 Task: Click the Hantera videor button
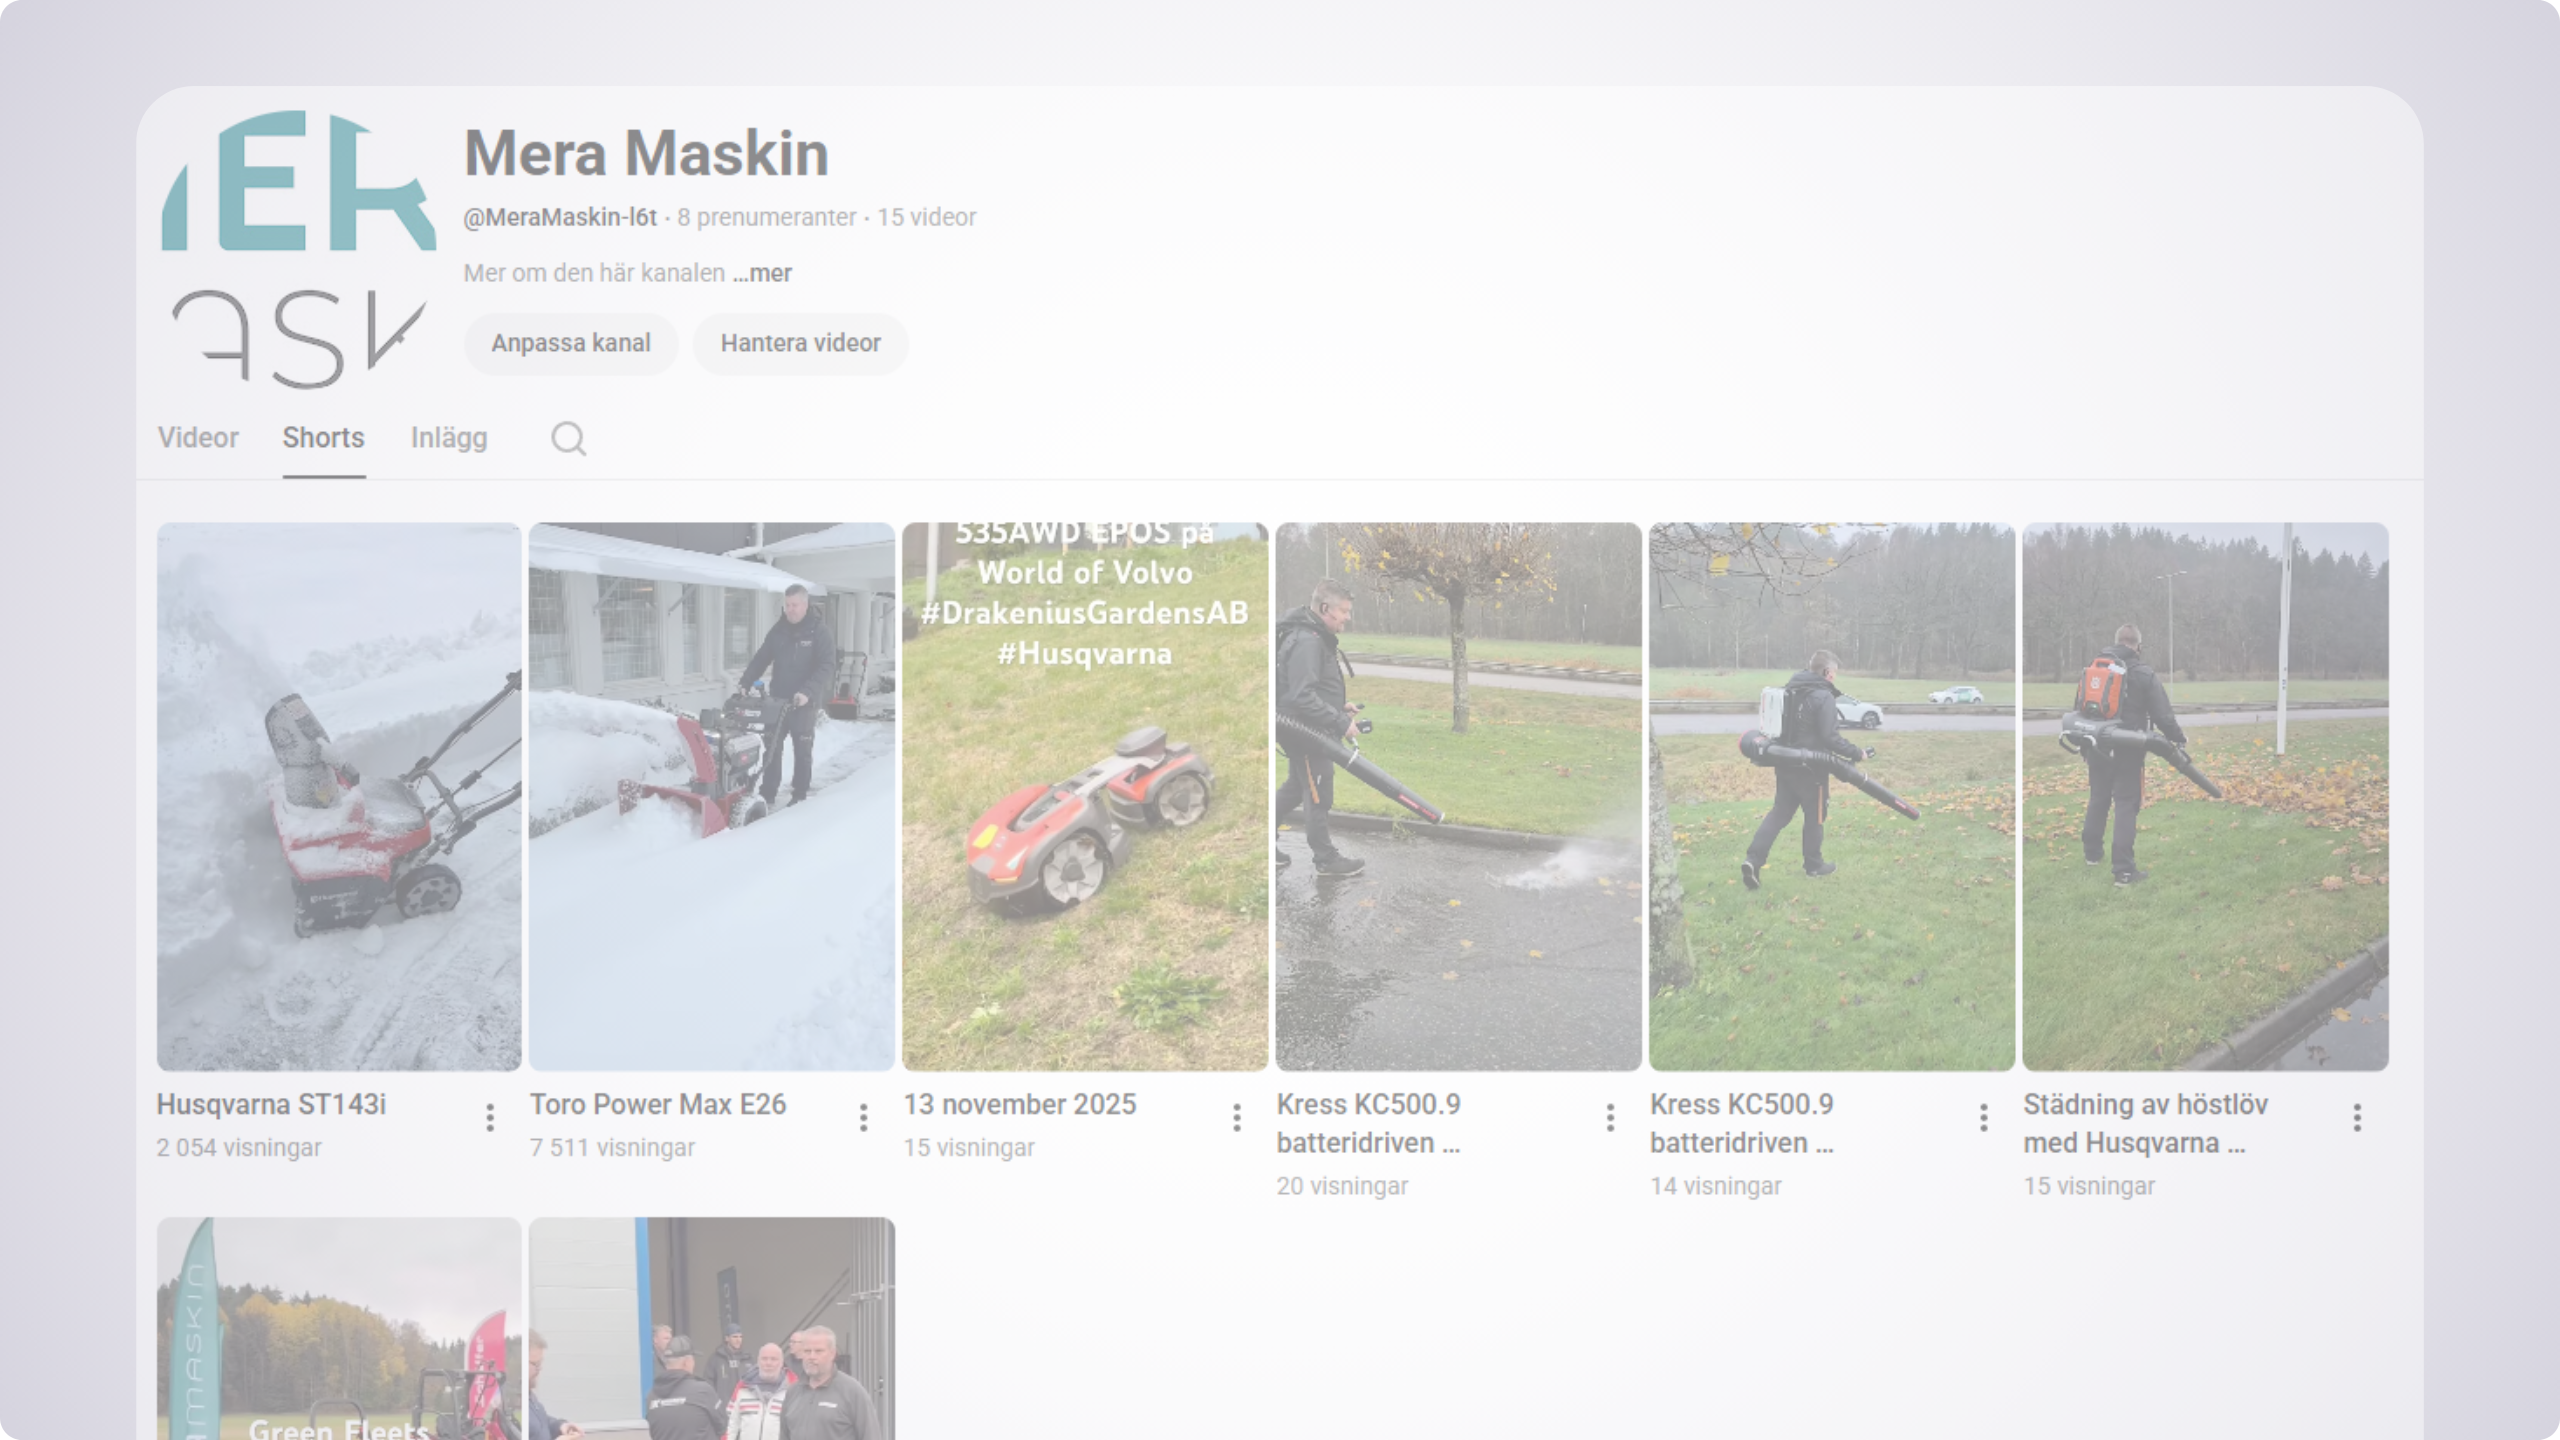pyautogui.click(x=800, y=343)
